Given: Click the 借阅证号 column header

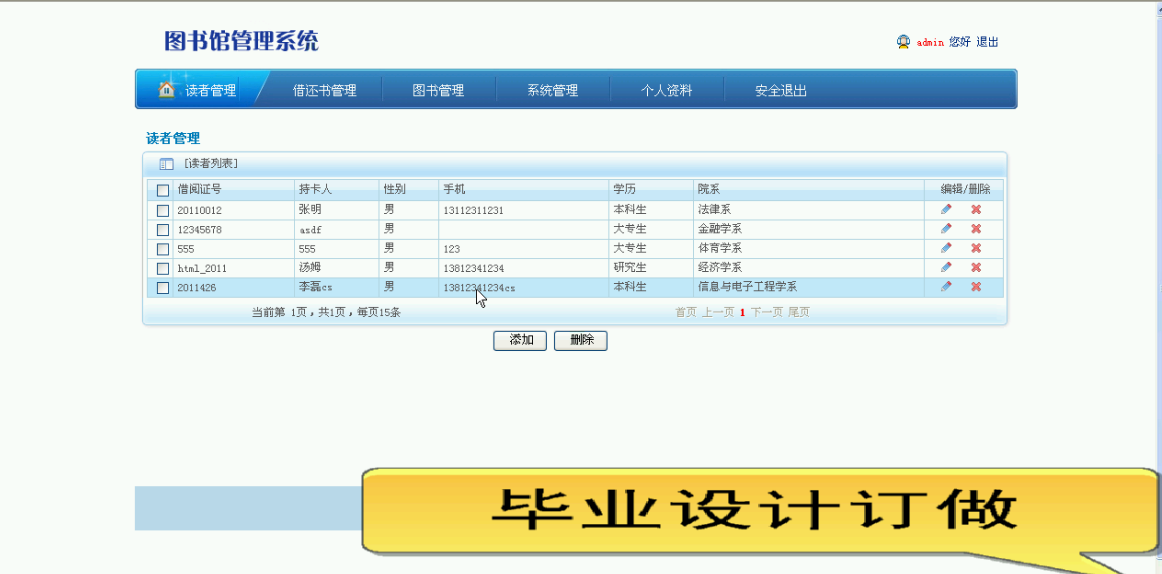Looking at the screenshot, I should point(199,189).
